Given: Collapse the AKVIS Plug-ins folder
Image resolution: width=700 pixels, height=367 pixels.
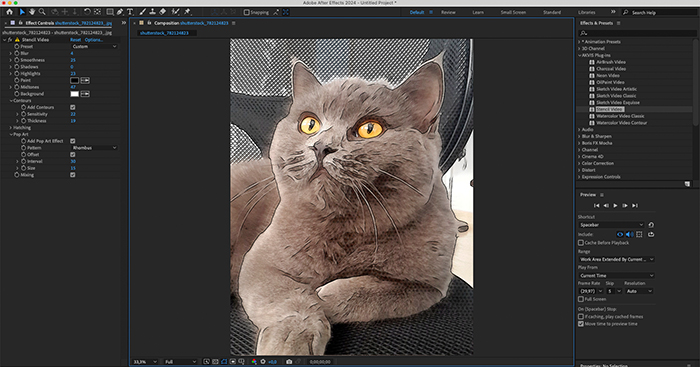Looking at the screenshot, I should (x=580, y=55).
